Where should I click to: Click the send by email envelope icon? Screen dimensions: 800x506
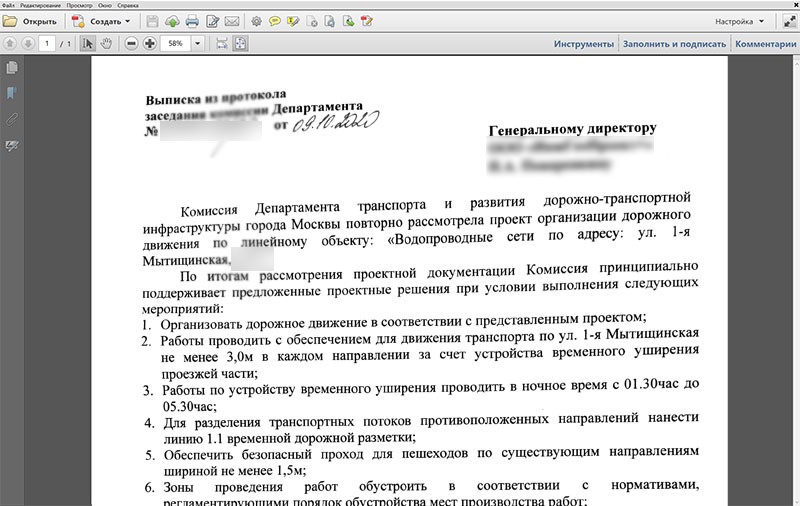pyautogui.click(x=232, y=21)
